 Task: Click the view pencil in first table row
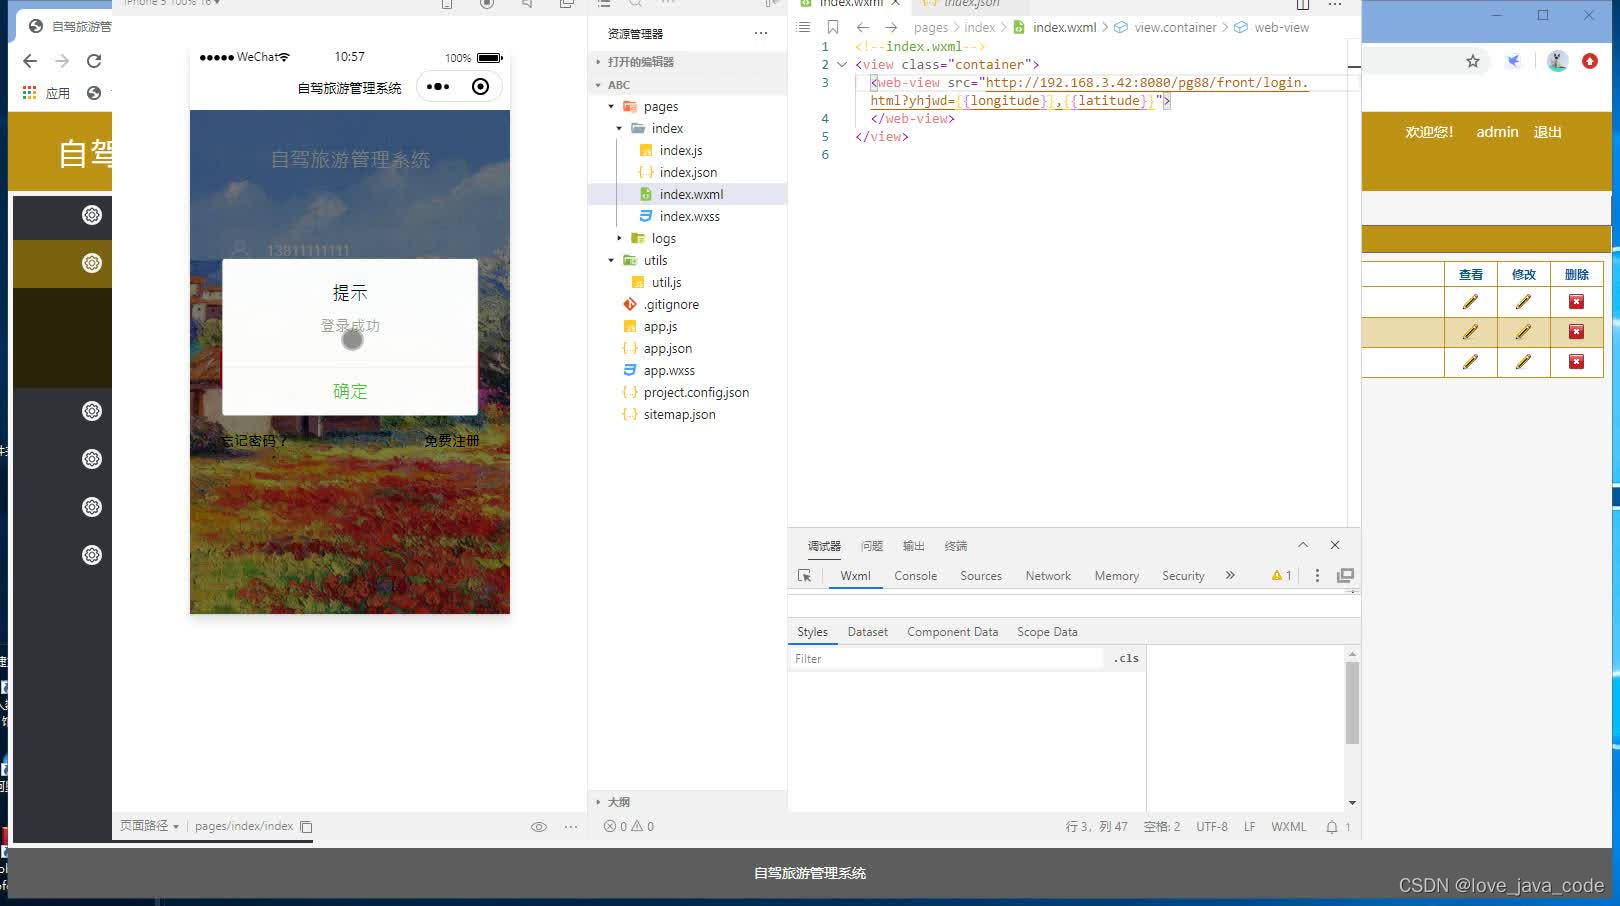point(1470,302)
